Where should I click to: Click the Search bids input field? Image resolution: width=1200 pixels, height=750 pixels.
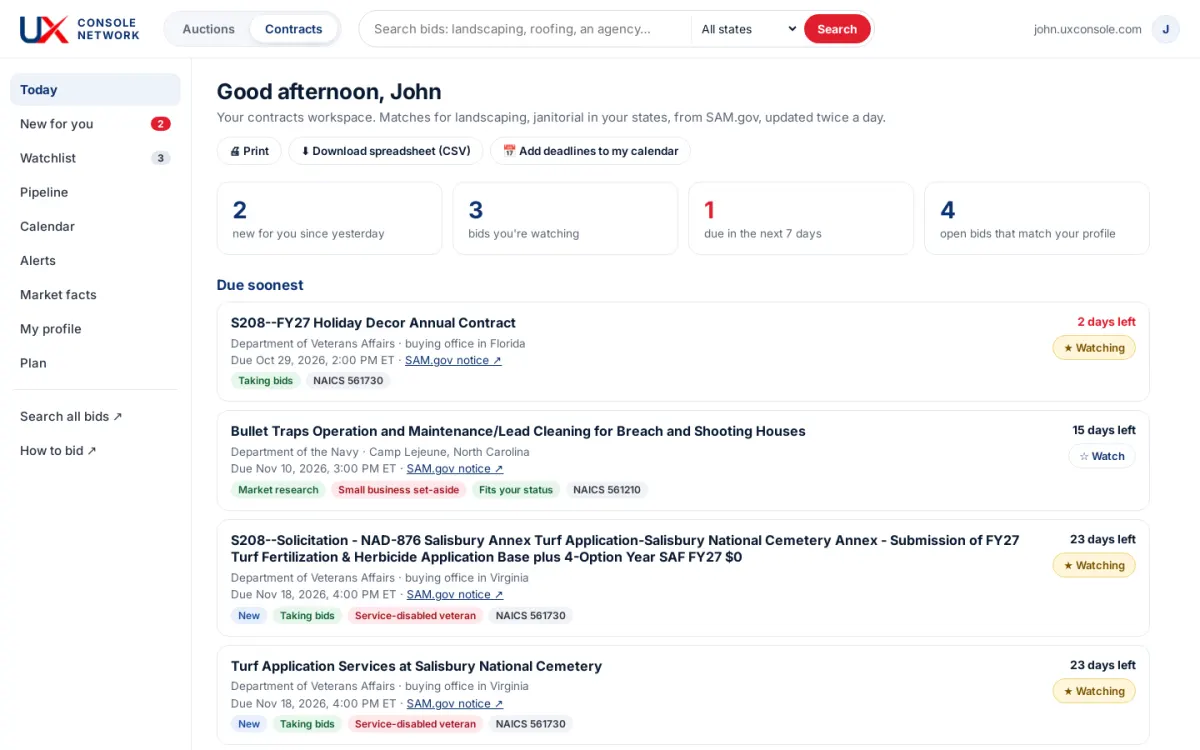click(x=525, y=29)
